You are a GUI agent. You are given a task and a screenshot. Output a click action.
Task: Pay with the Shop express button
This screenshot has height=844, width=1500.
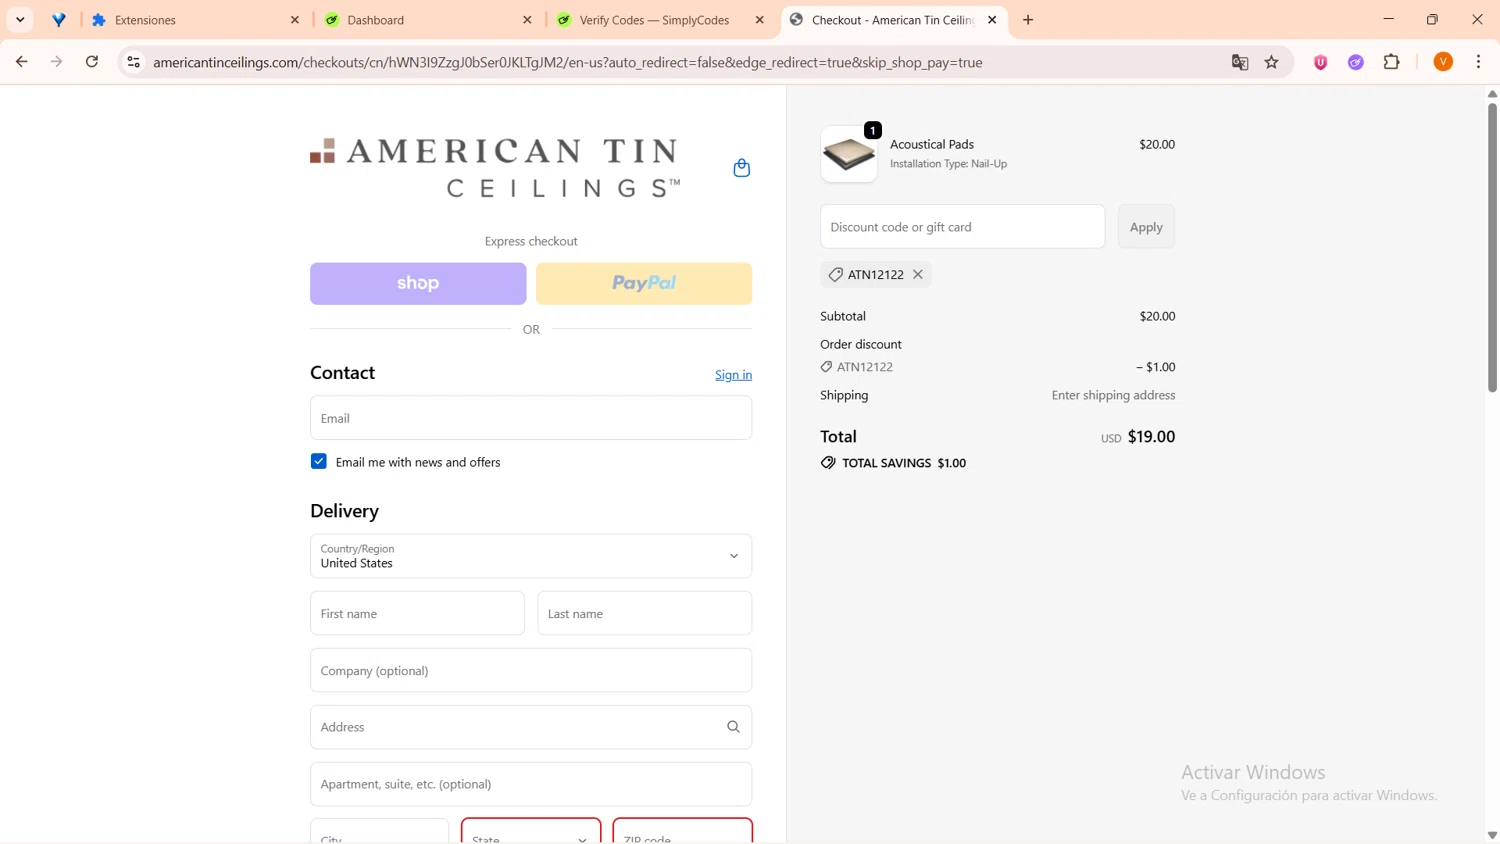click(418, 284)
